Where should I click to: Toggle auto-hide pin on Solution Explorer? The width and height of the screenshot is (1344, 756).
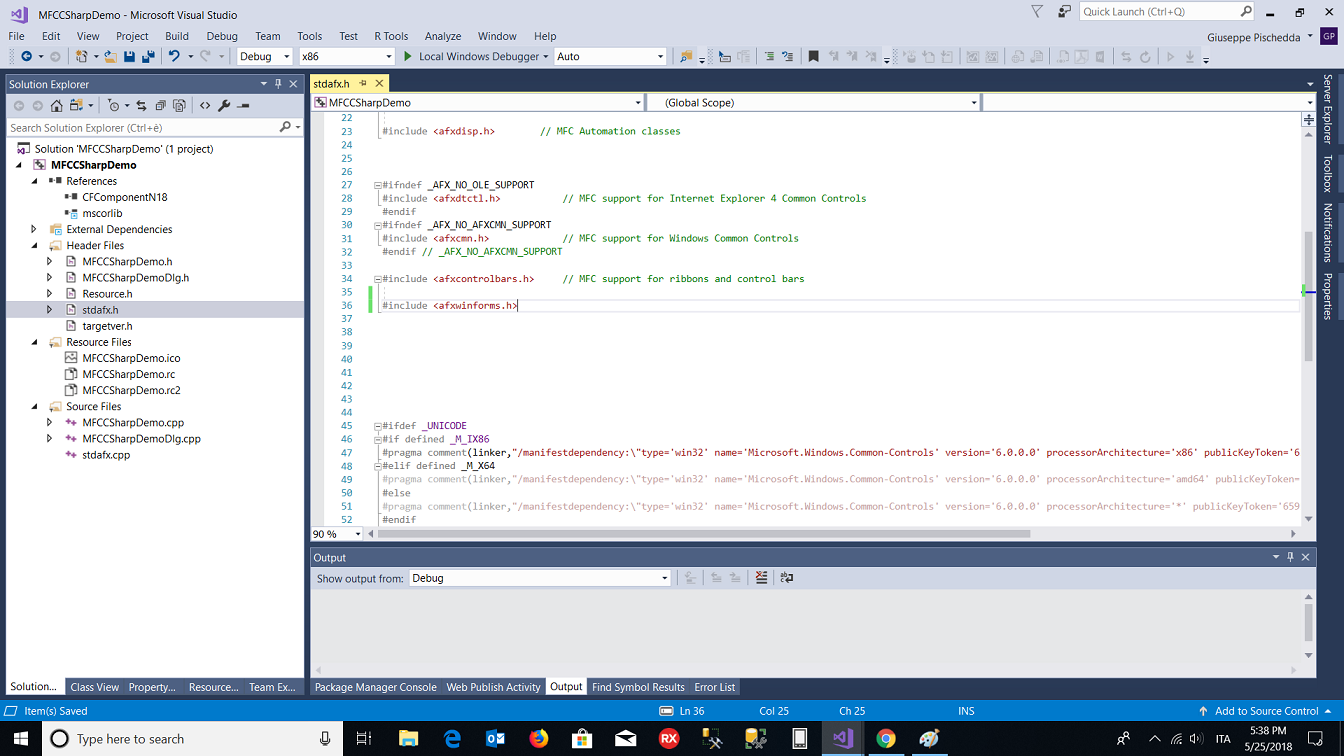pyautogui.click(x=278, y=84)
